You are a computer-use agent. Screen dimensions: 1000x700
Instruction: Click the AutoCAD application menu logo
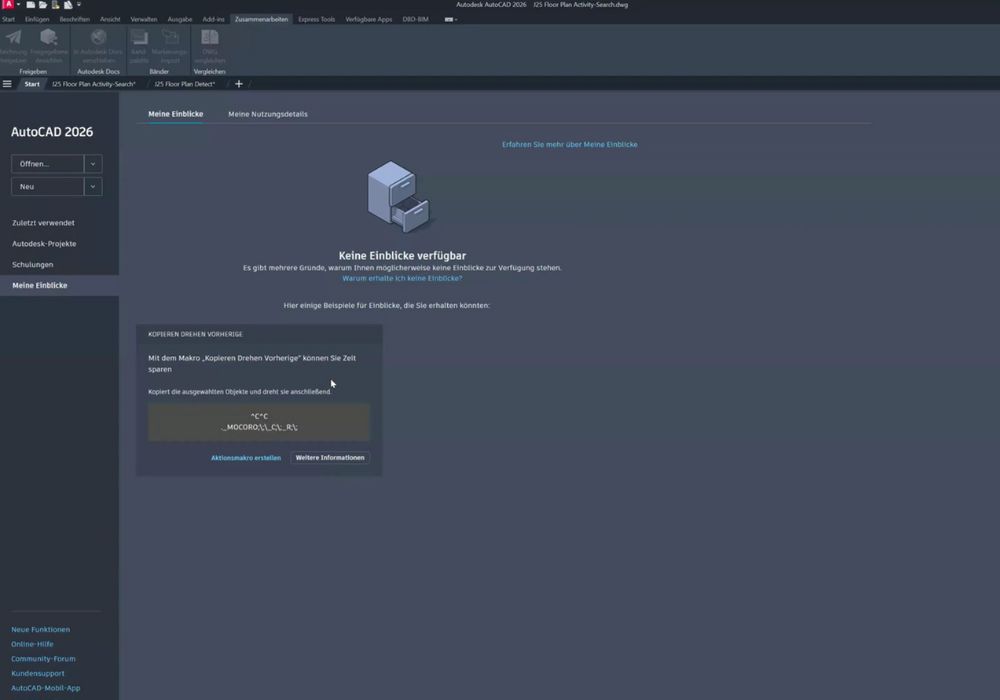pos(8,5)
